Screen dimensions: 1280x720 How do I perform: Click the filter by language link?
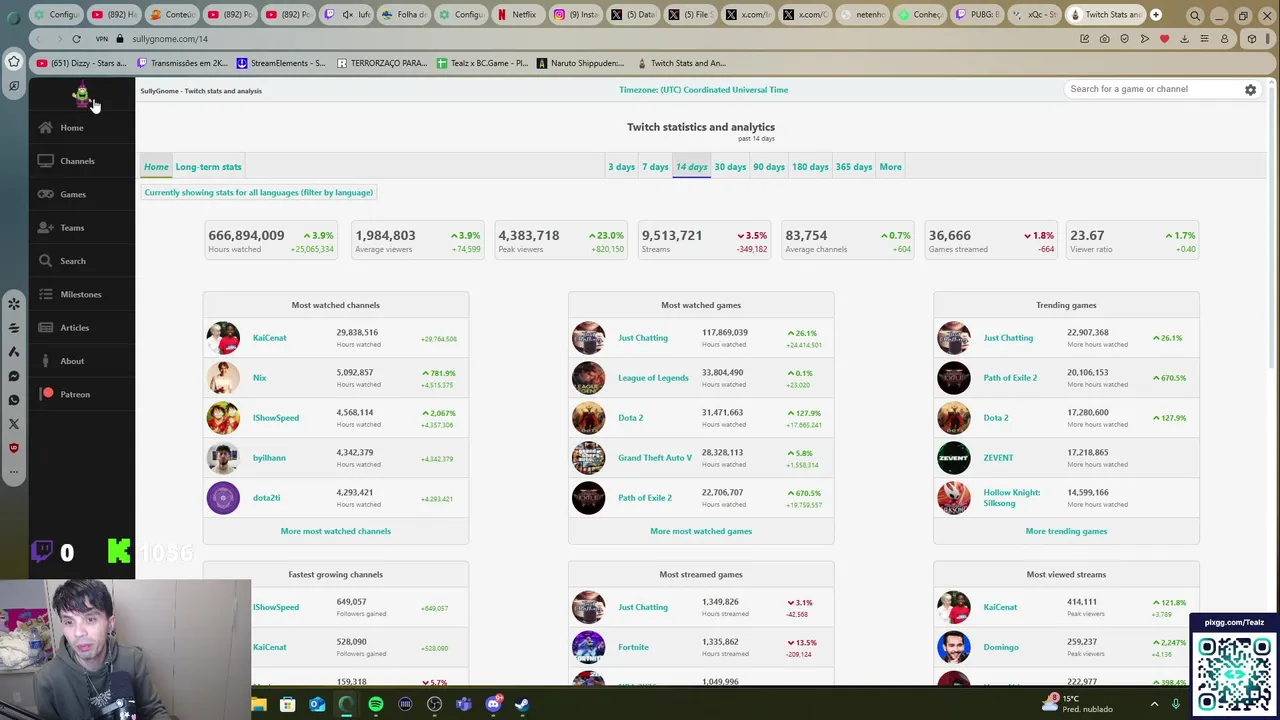tap(258, 193)
